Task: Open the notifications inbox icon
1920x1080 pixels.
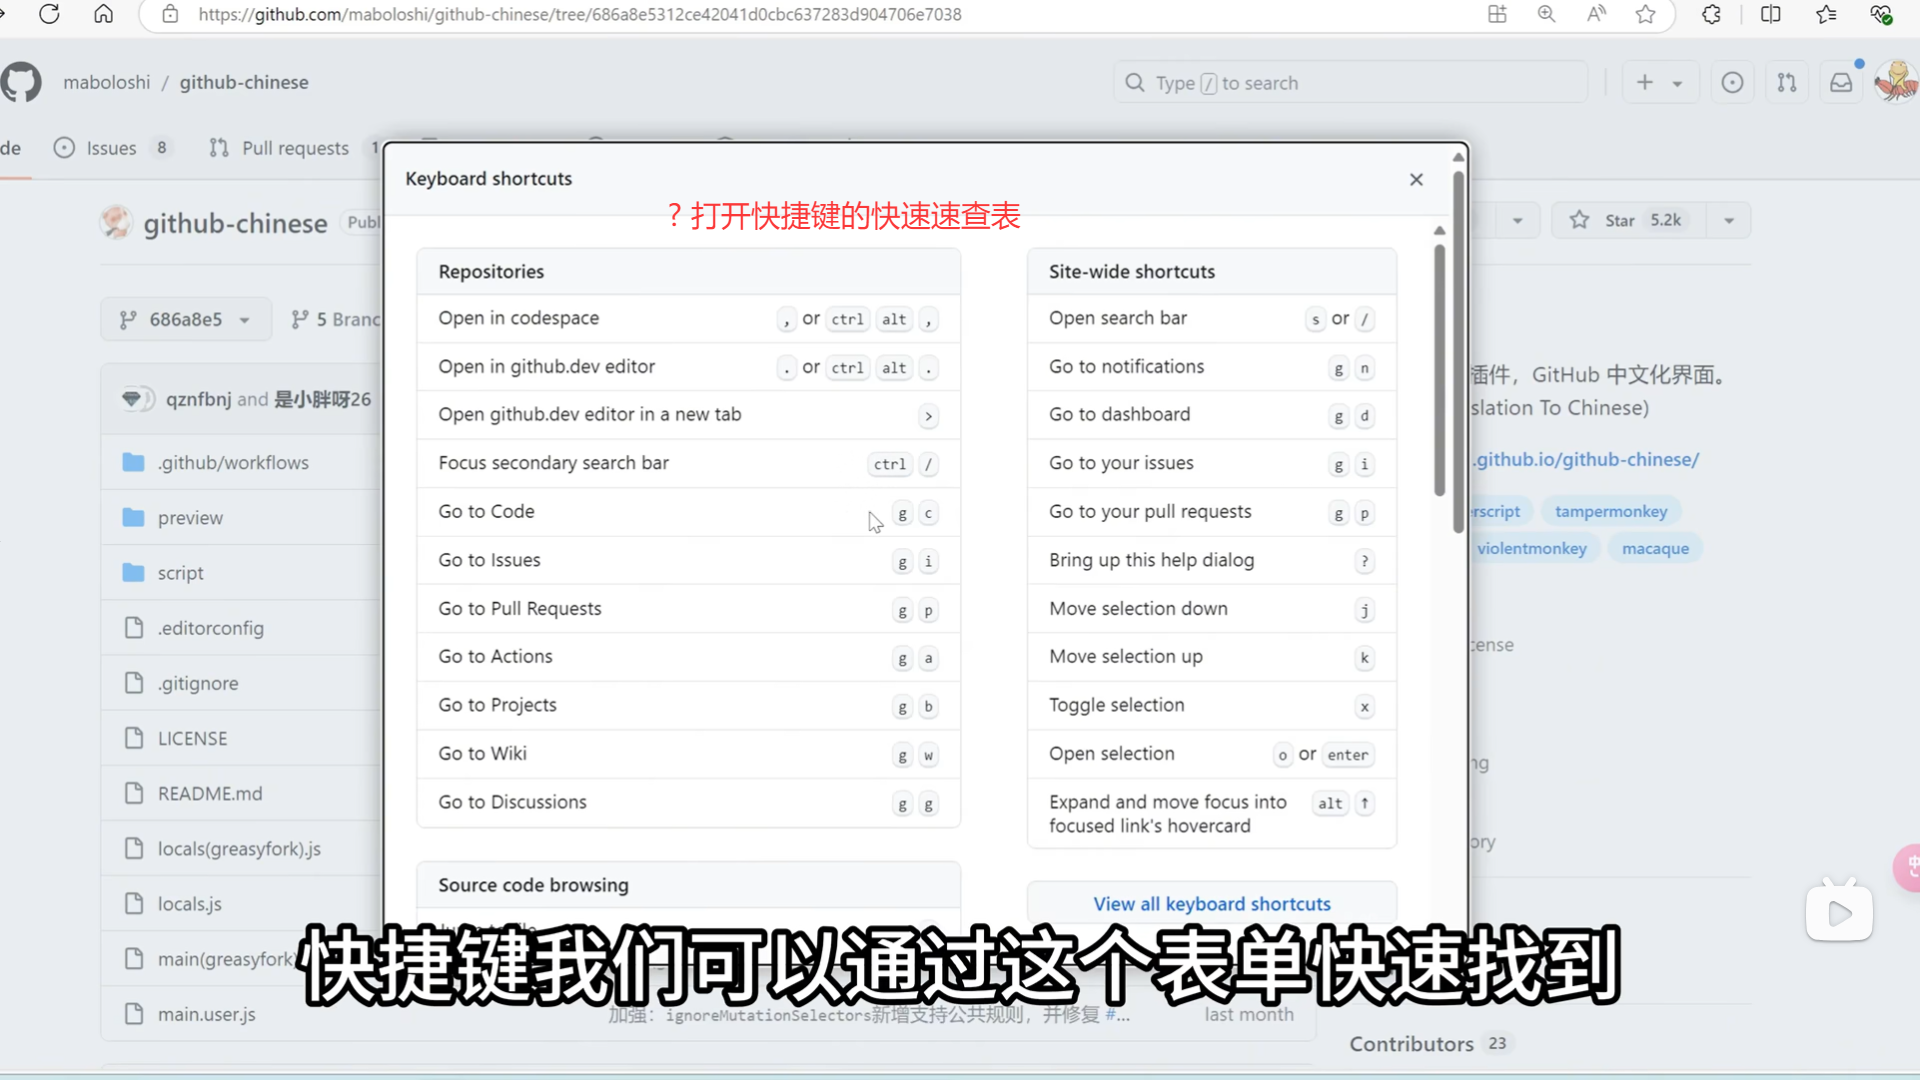Action: tap(1840, 83)
